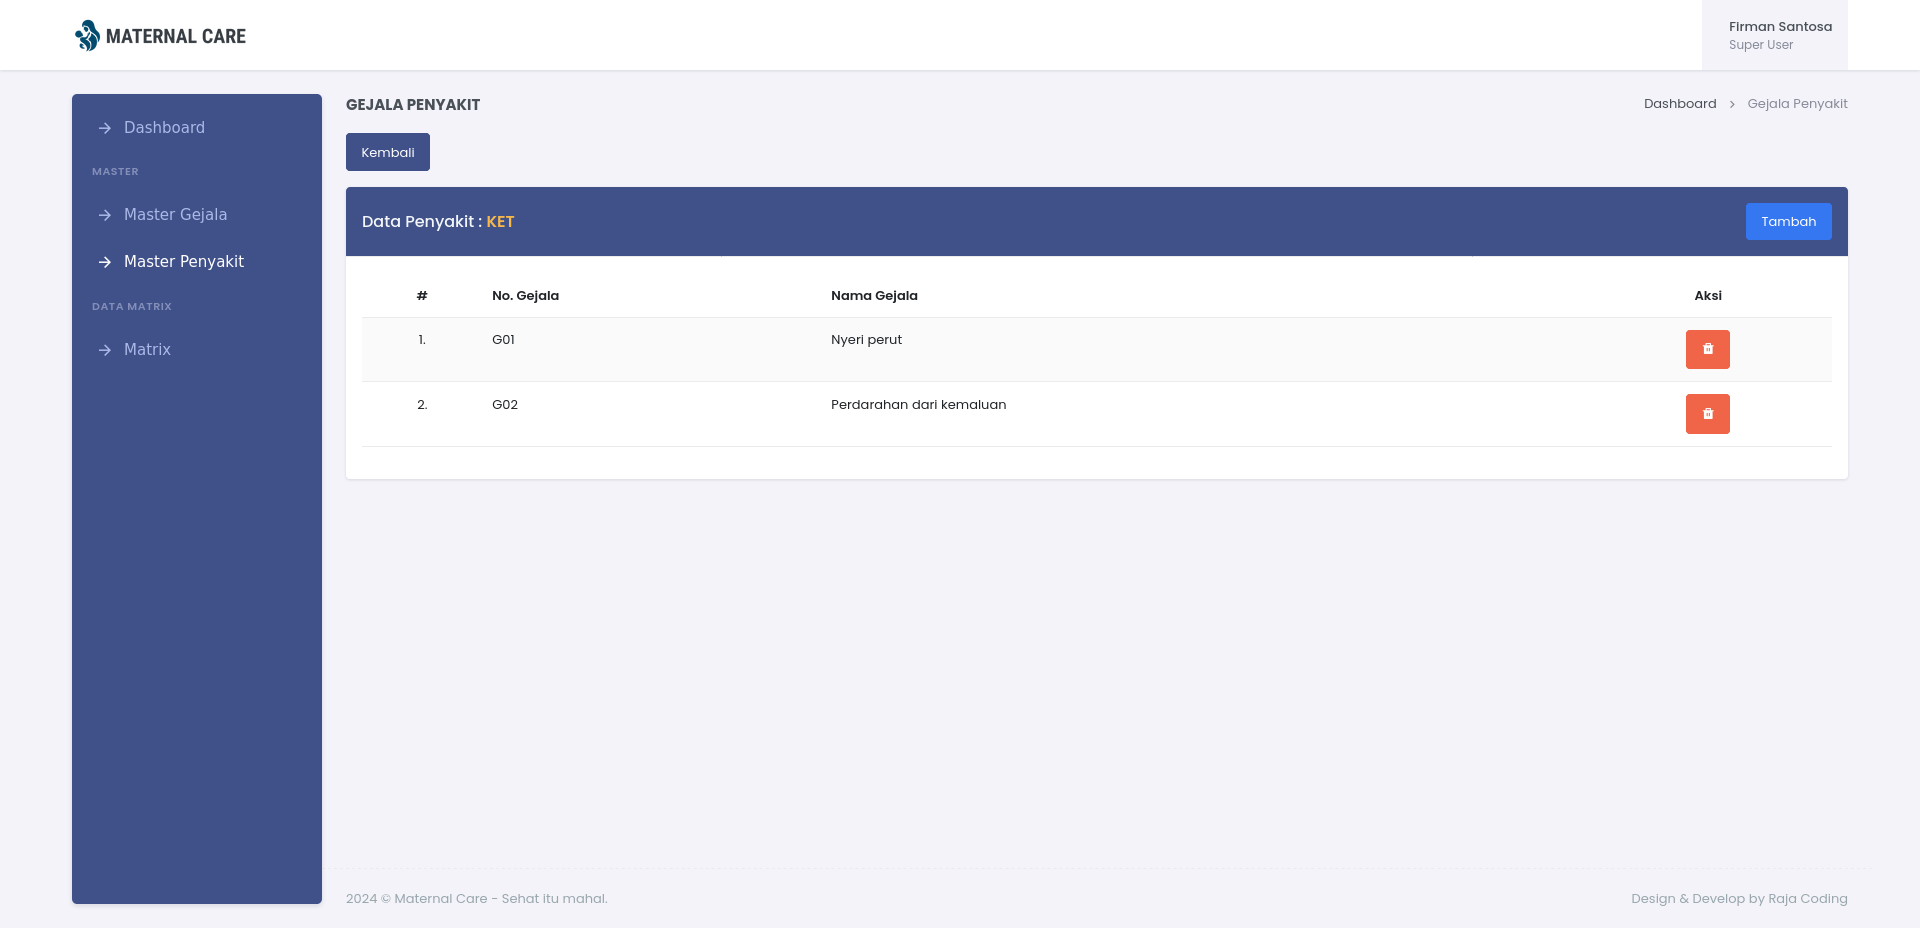
Task: Click the Aksi column header
Action: point(1708,296)
